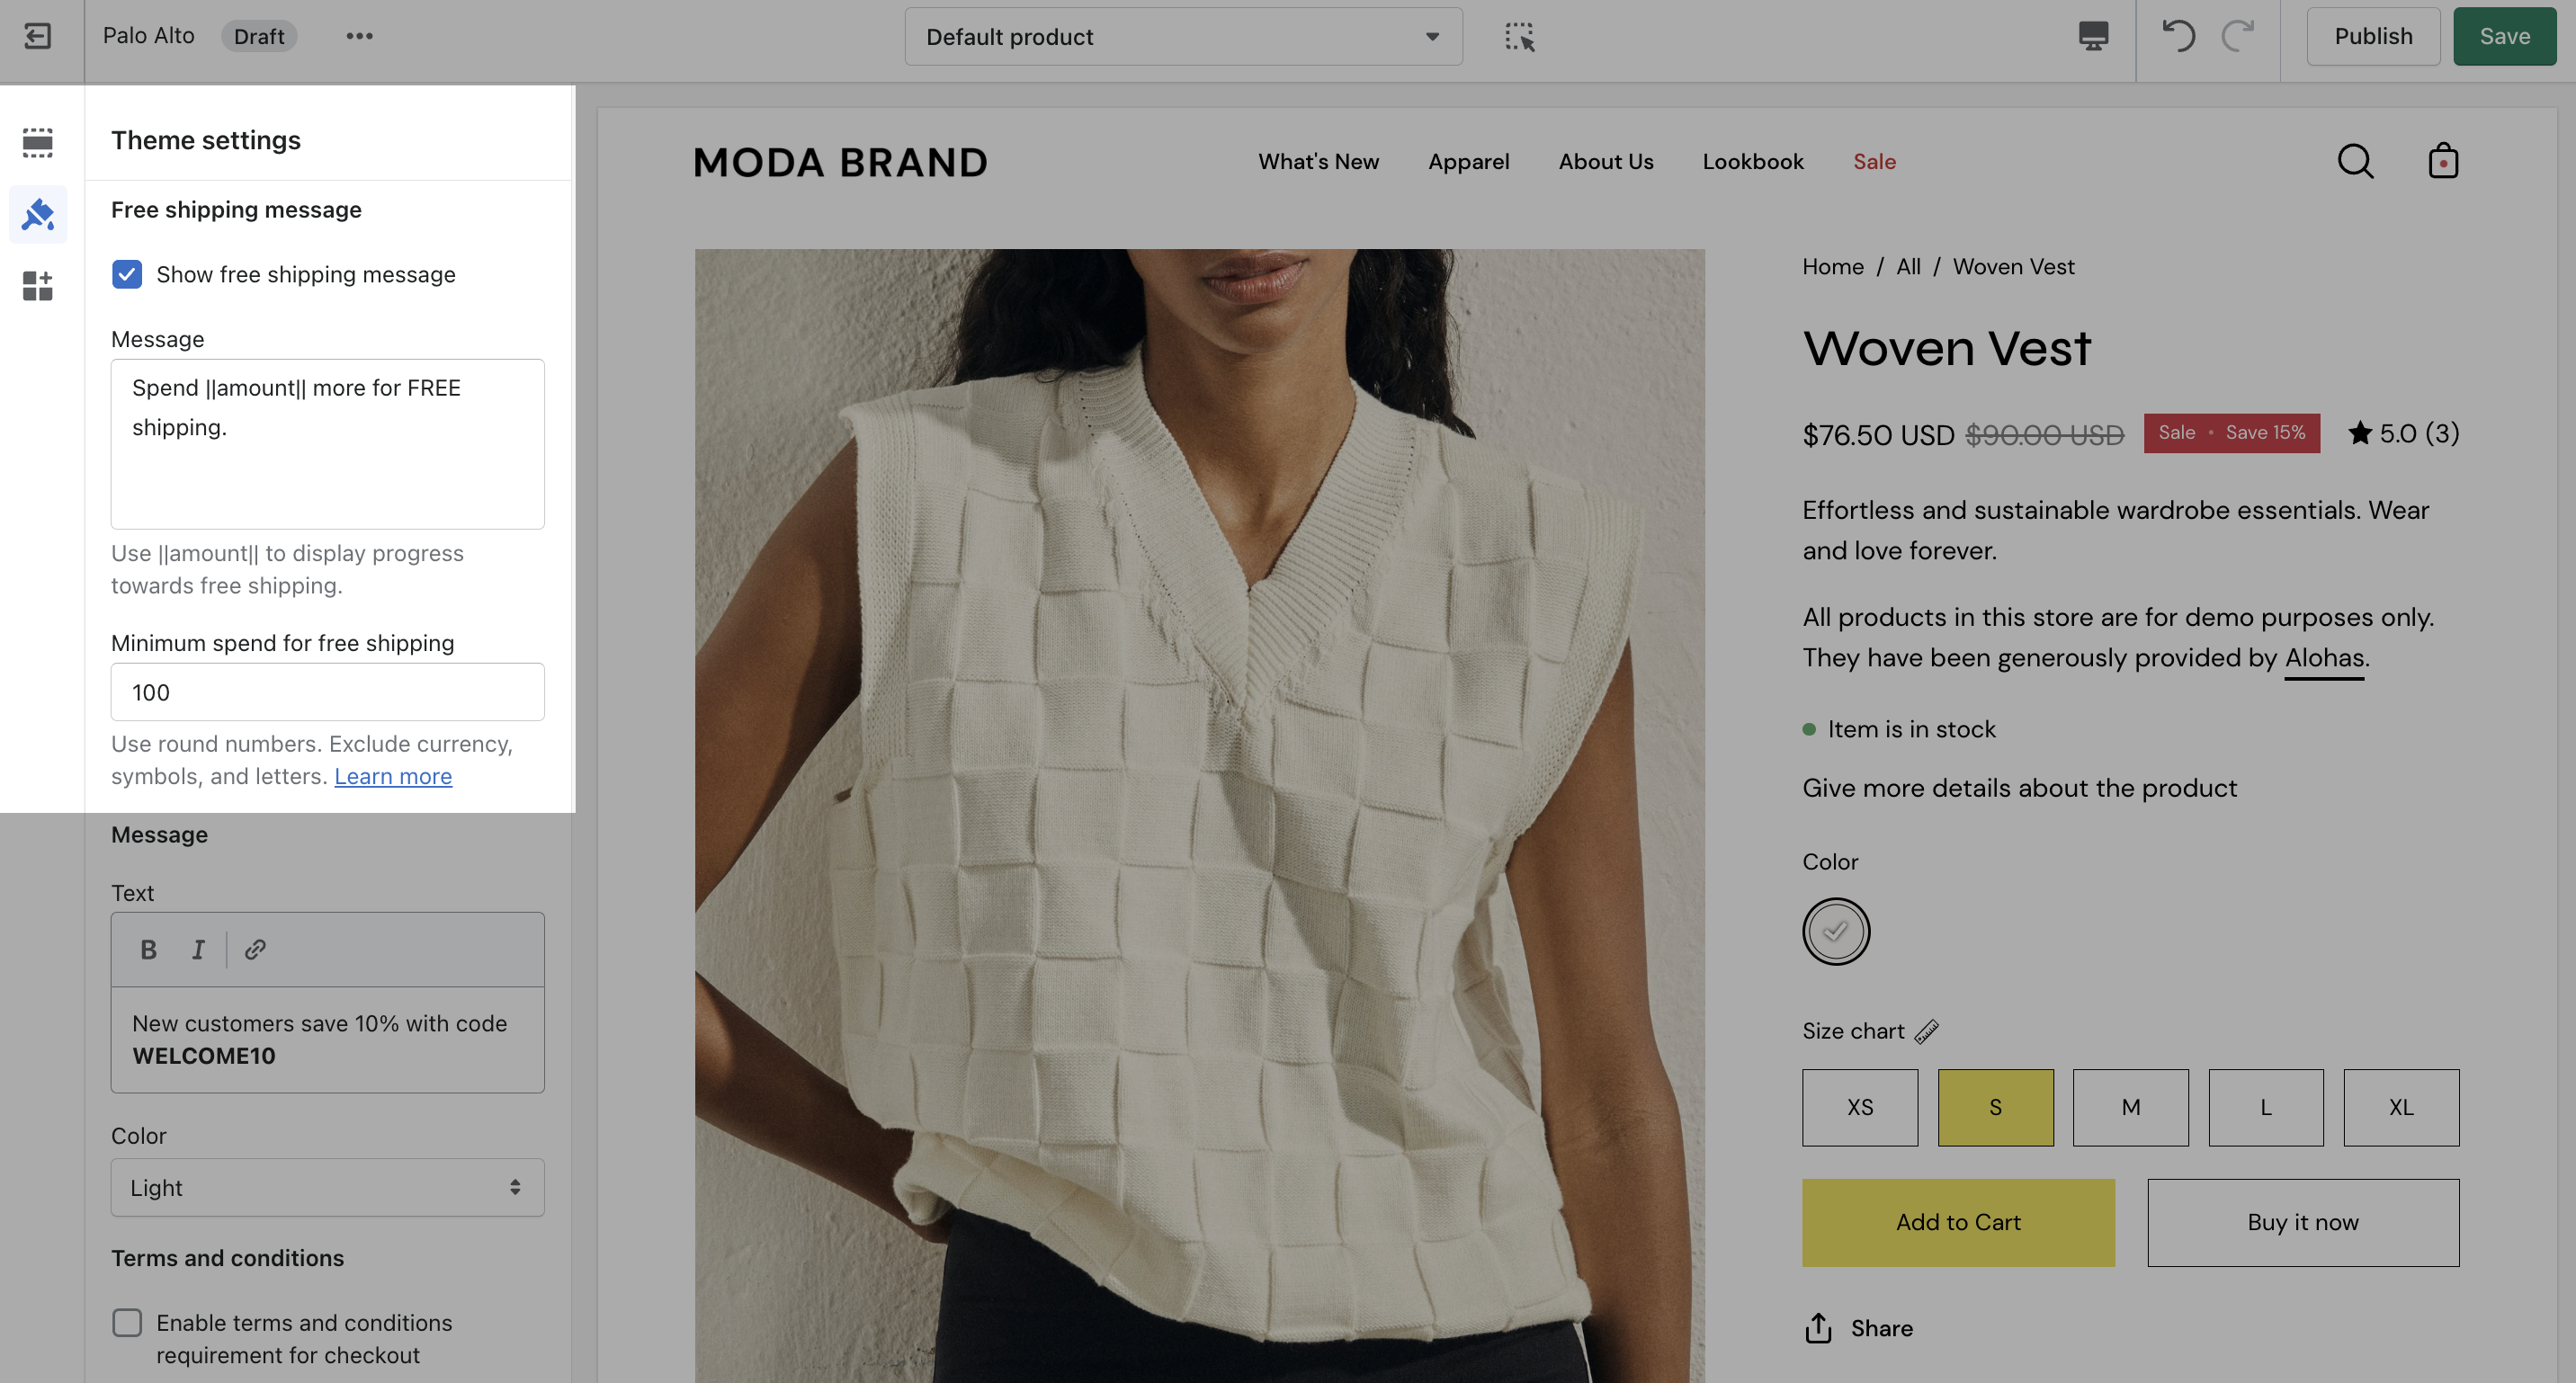Open the Sections panel sidebar icon

pos(38,142)
